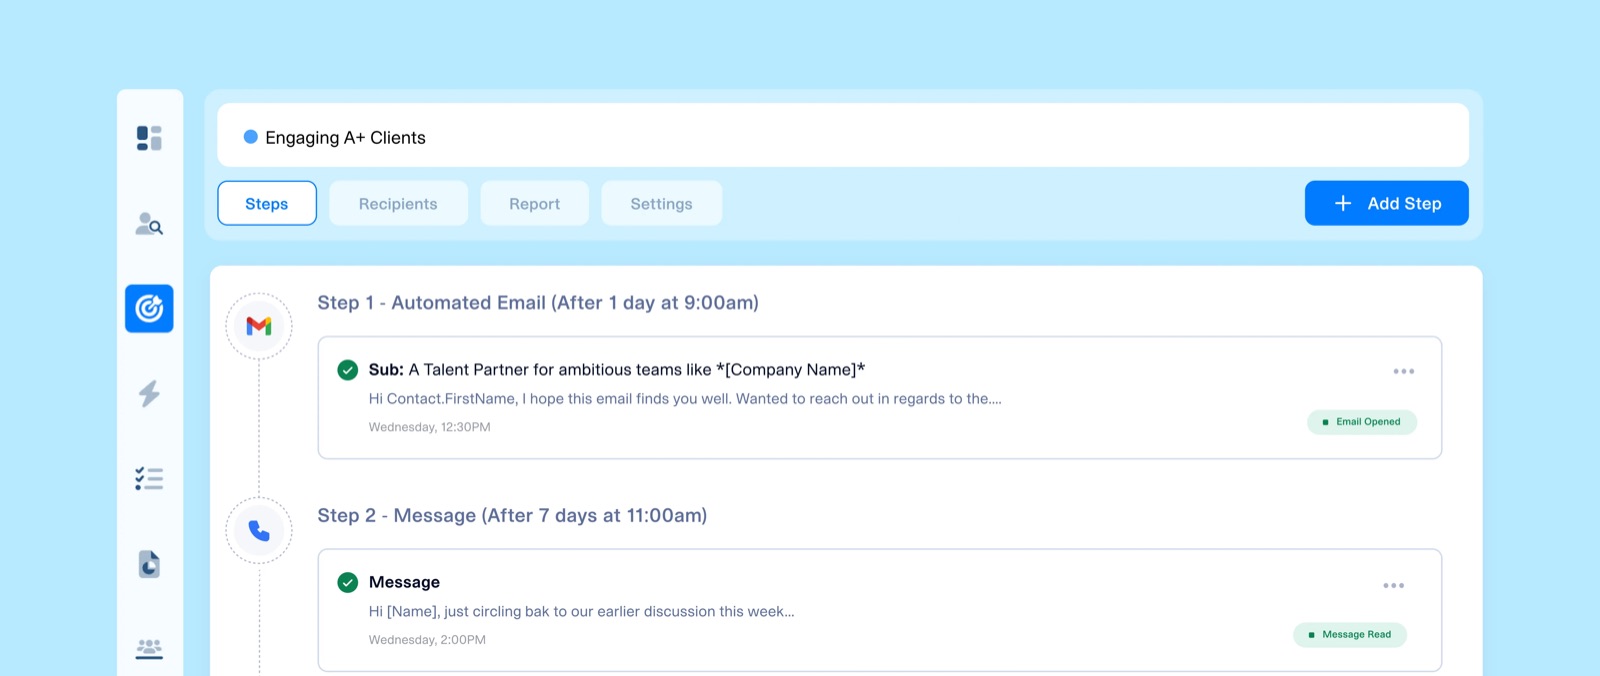Click the phone icon for Step 2
The height and width of the screenshot is (676, 1600).
tap(259, 530)
